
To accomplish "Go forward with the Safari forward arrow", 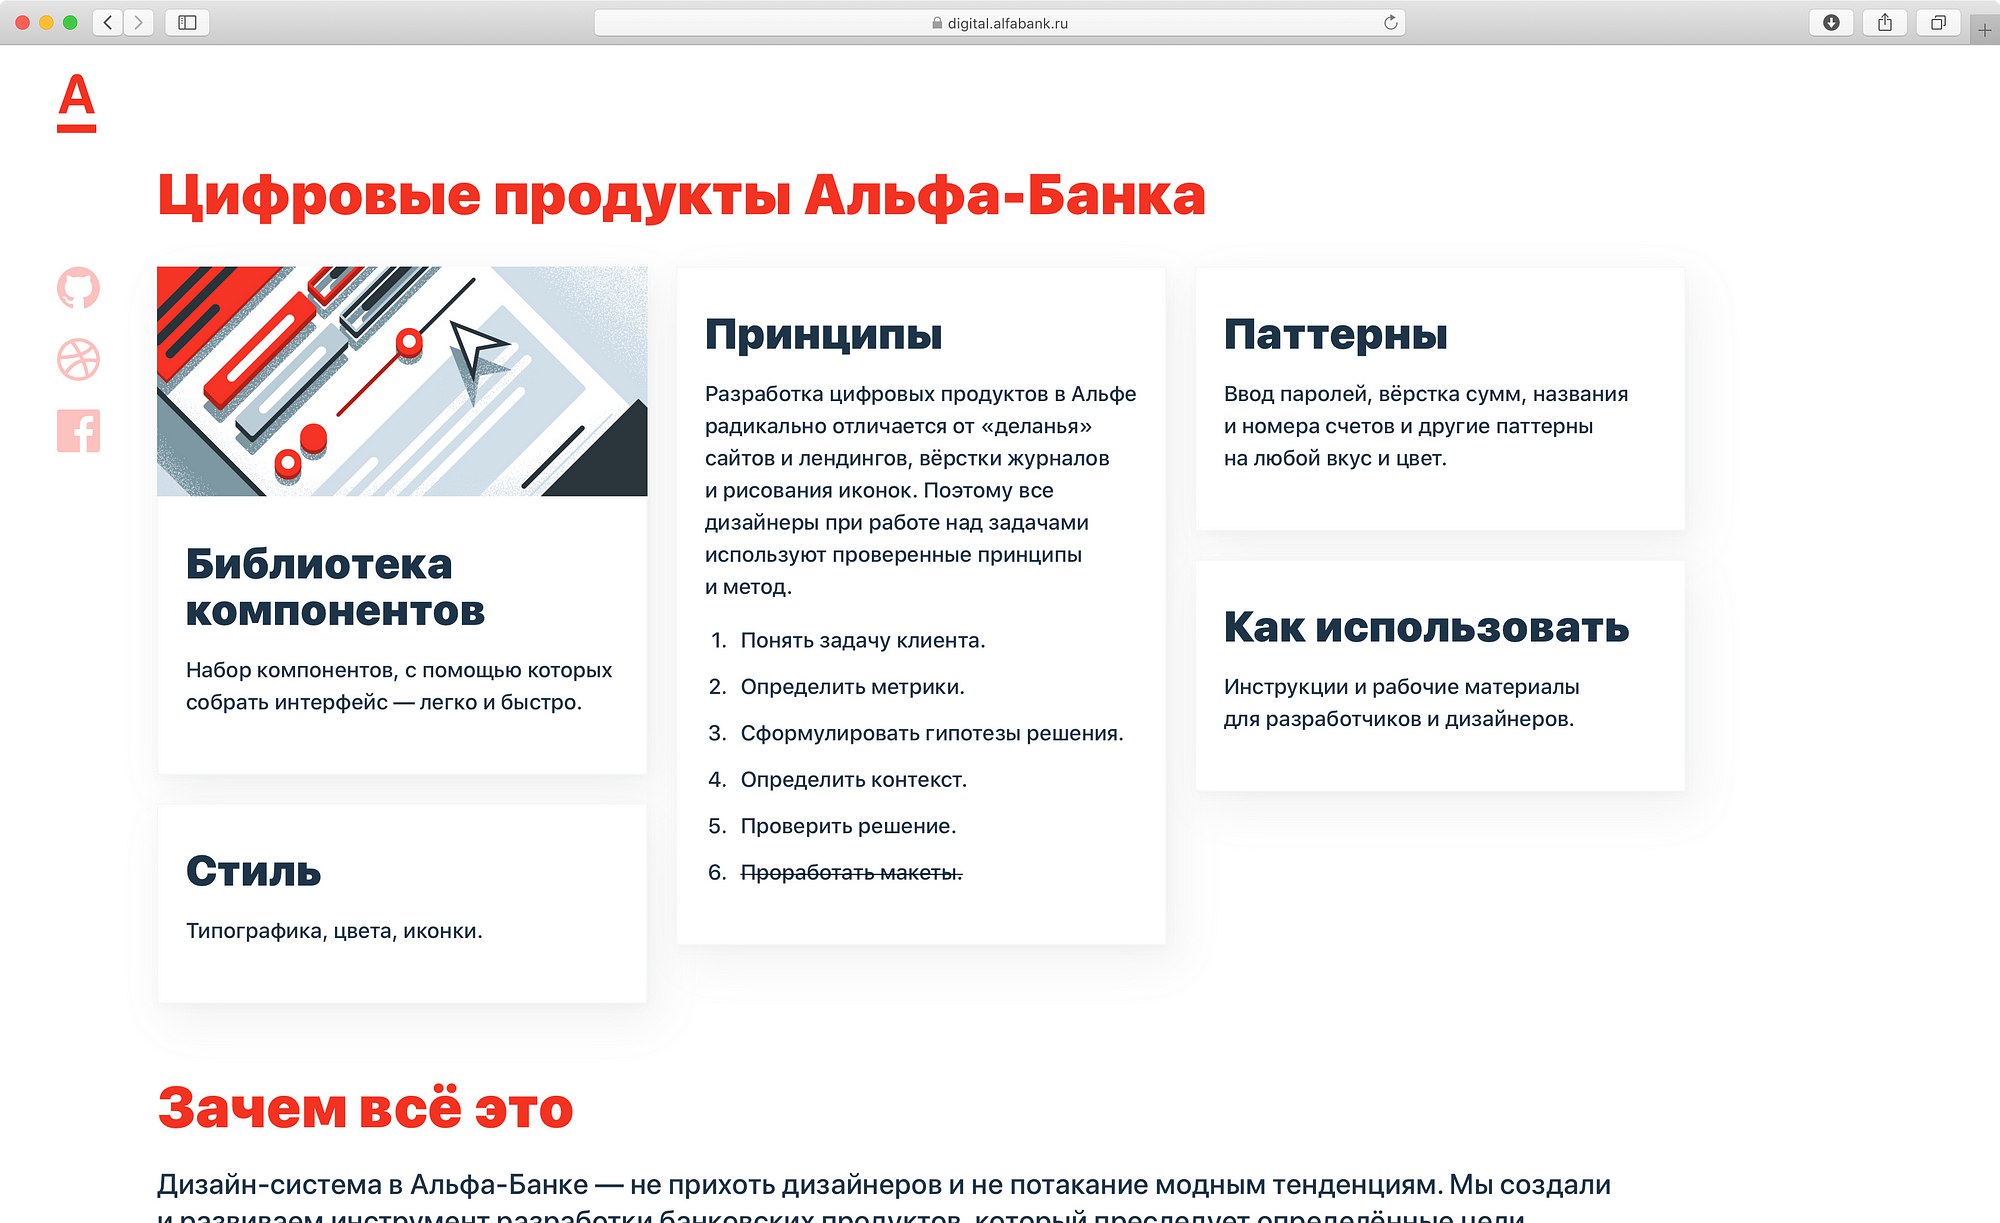I will pyautogui.click(x=139, y=22).
